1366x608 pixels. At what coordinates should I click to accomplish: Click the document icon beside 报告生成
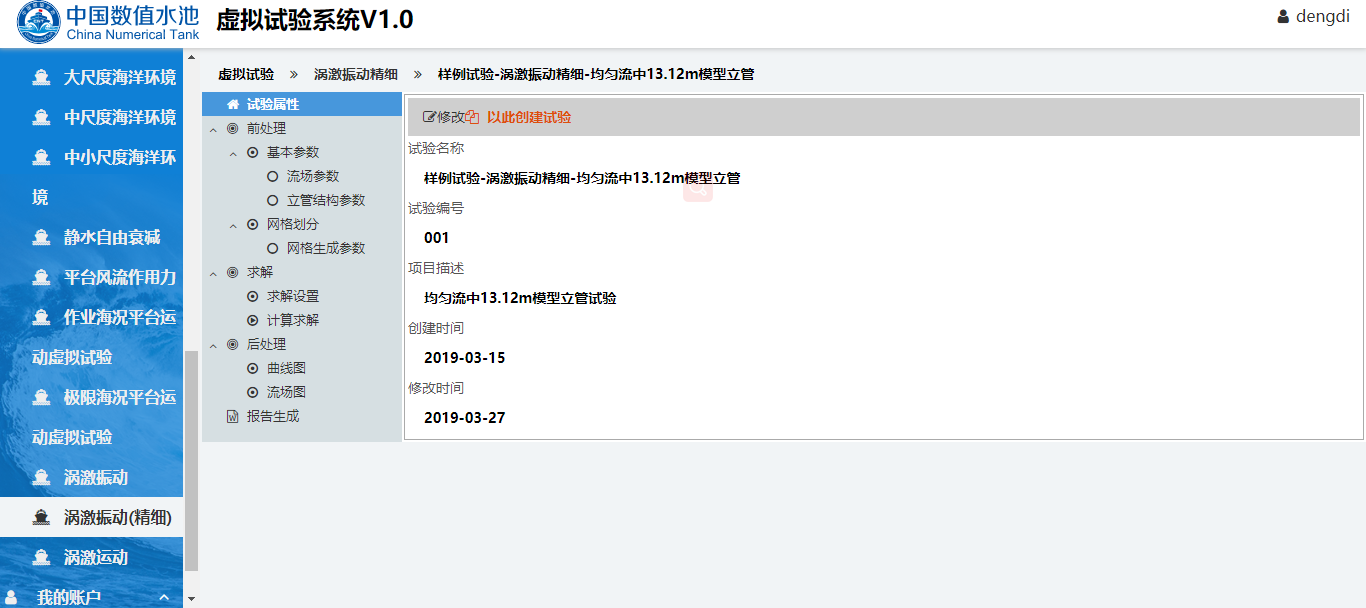tap(233, 416)
